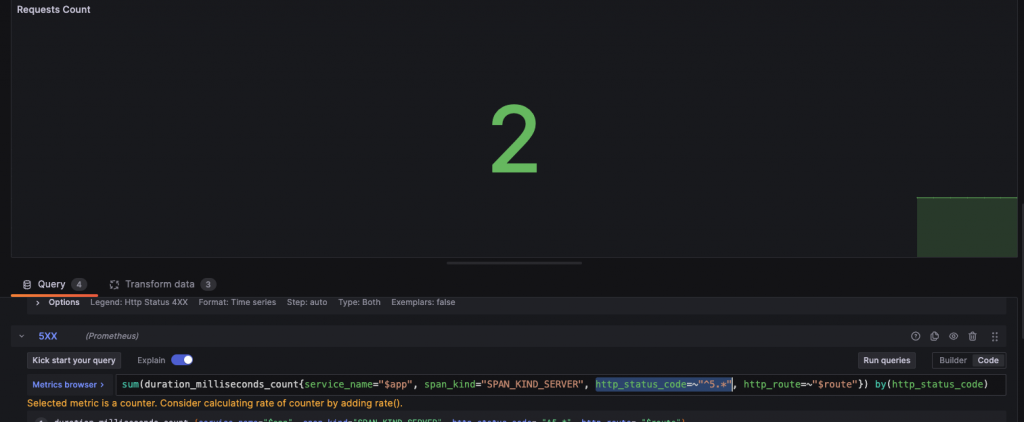Click Legend: Http Status 4XX option text
1024x422 pixels.
(x=139, y=302)
